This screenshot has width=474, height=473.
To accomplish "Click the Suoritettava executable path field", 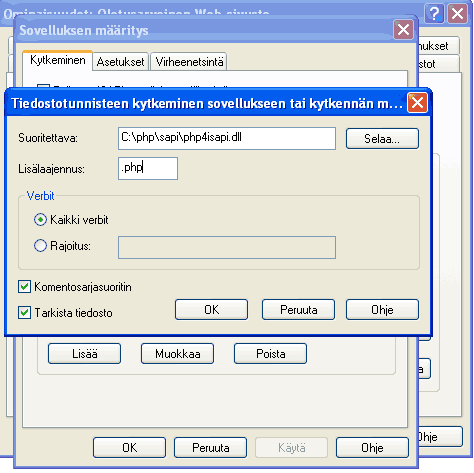I will [x=227, y=138].
